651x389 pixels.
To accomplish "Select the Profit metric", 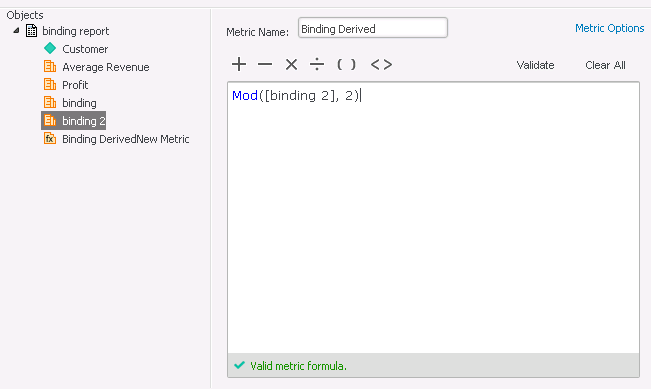I will 75,85.
